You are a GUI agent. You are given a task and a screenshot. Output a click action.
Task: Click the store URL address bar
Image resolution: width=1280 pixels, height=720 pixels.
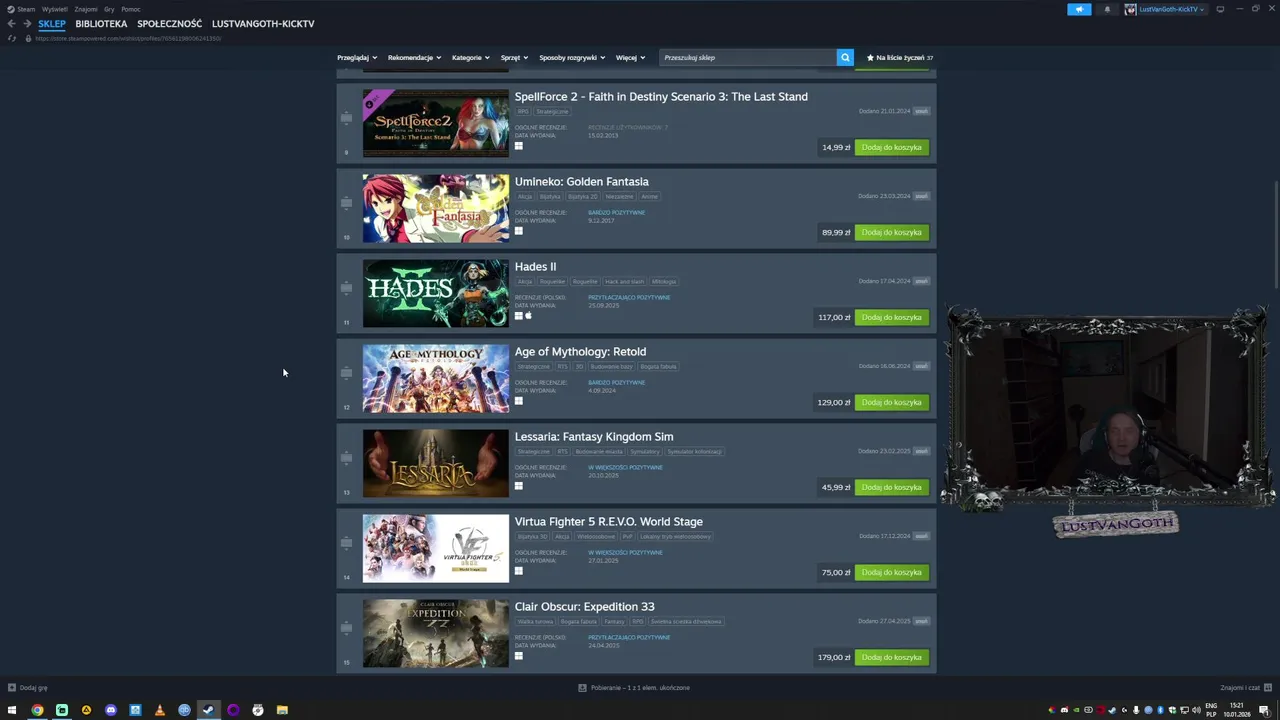(128, 38)
